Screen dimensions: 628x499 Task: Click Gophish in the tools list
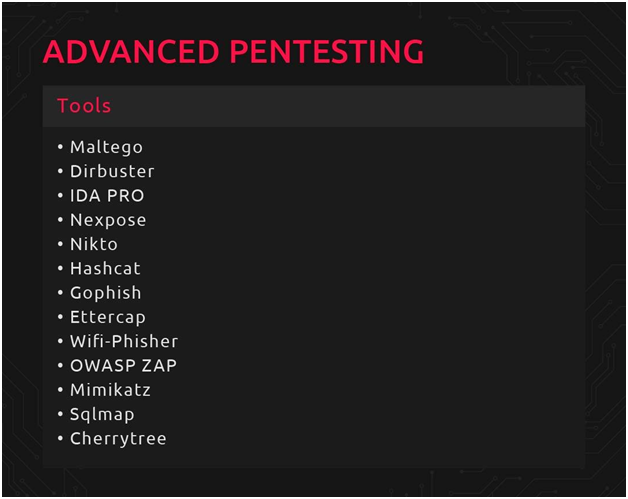[x=105, y=293]
